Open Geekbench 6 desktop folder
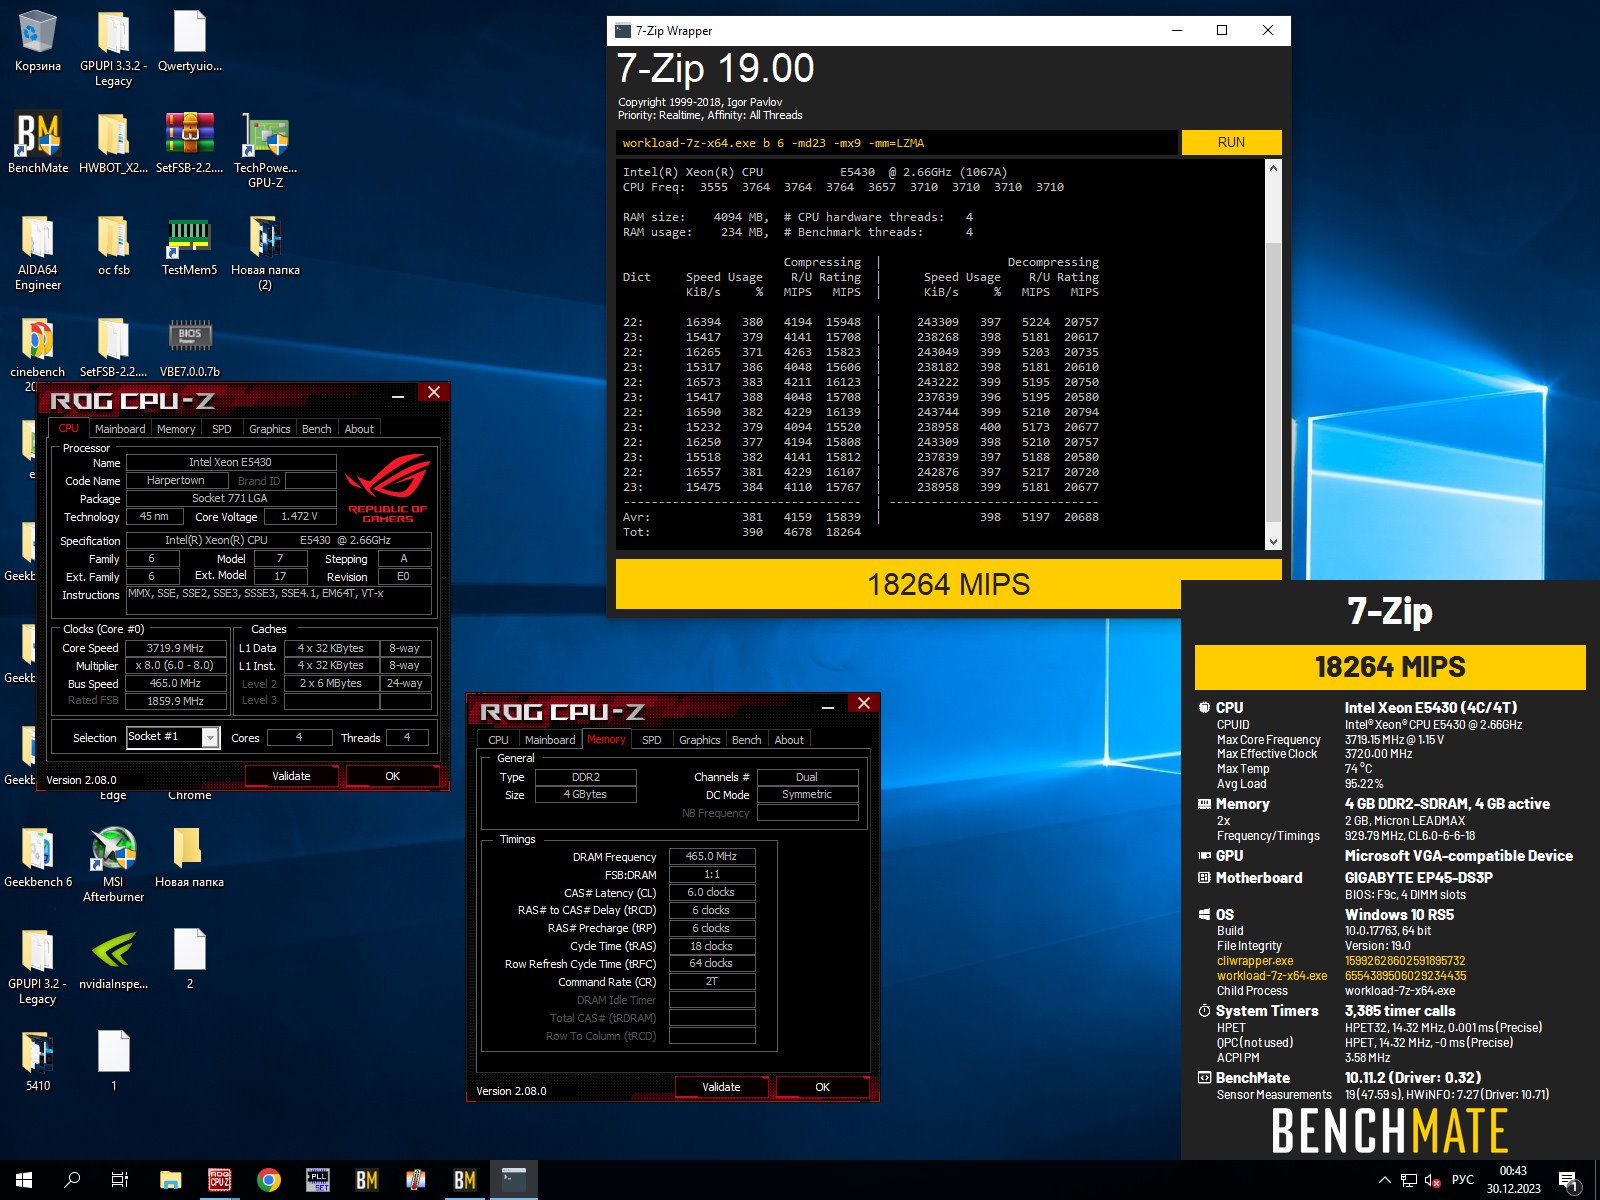Screen dimensions: 1600x1200 click(38, 856)
